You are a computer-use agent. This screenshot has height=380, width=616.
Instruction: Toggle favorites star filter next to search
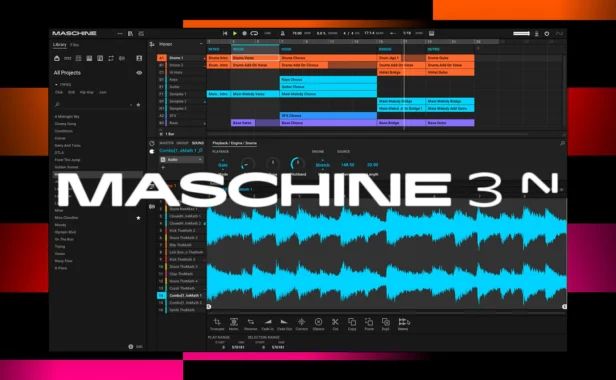click(138, 105)
